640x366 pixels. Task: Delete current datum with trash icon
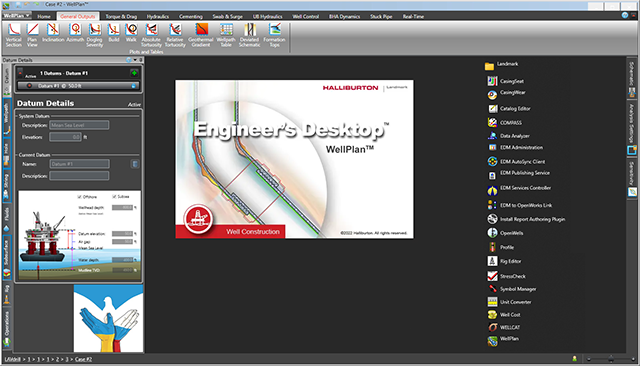[135, 164]
